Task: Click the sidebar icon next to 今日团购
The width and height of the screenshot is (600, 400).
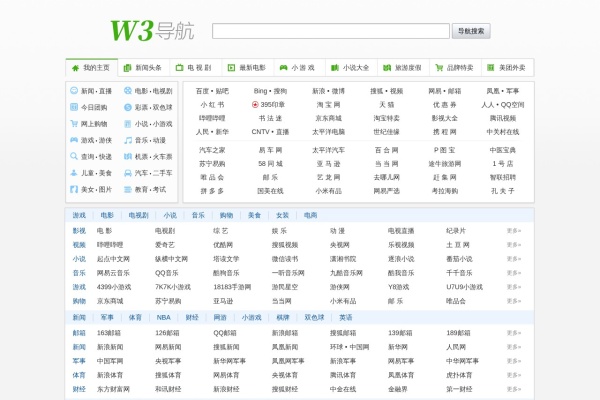Action: pos(74,107)
